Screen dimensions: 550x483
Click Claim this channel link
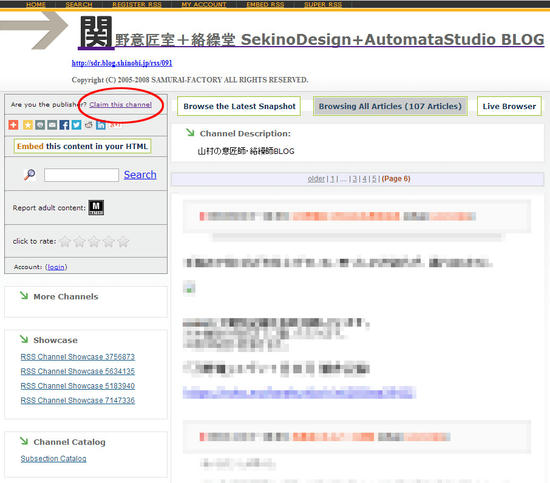tap(120, 105)
